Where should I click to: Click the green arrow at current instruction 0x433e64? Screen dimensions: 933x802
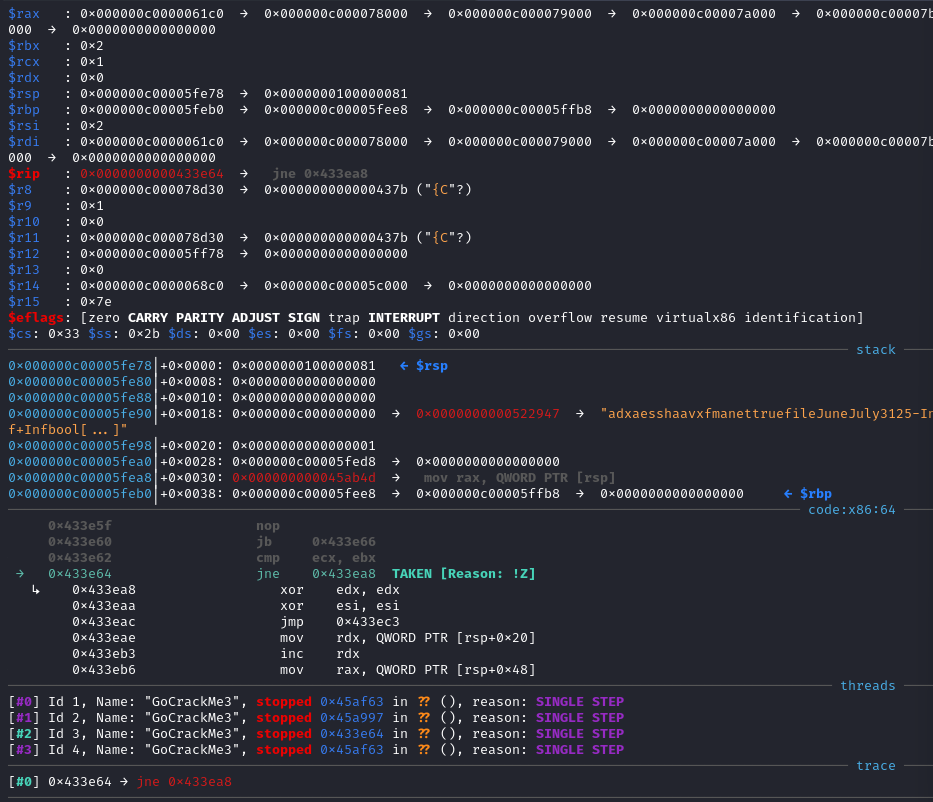pyautogui.click(x=20, y=574)
